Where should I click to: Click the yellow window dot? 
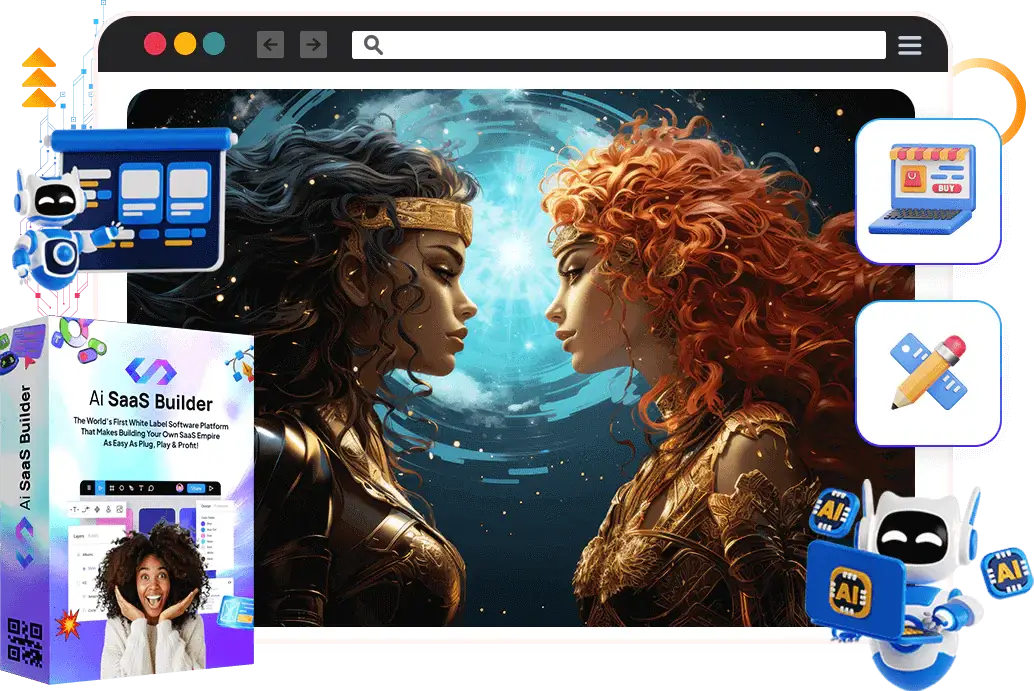185,44
